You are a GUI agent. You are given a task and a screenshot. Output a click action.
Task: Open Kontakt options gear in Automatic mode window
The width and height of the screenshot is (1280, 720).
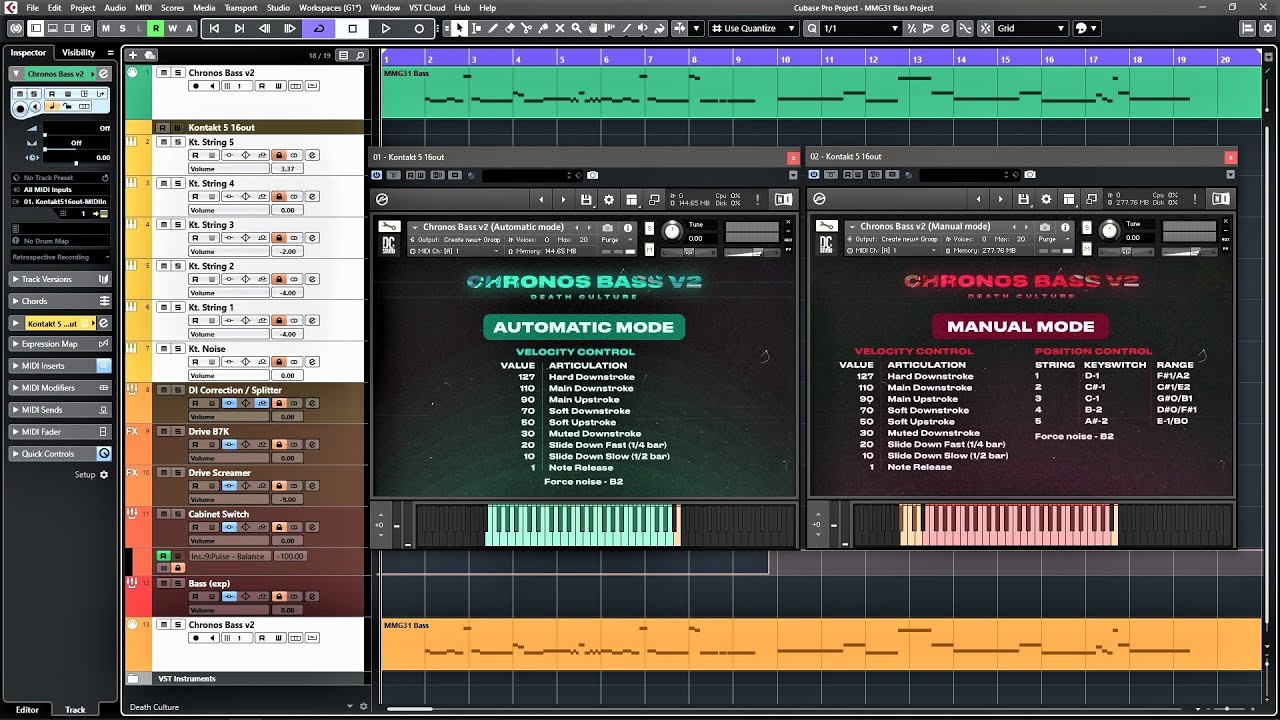click(x=609, y=200)
